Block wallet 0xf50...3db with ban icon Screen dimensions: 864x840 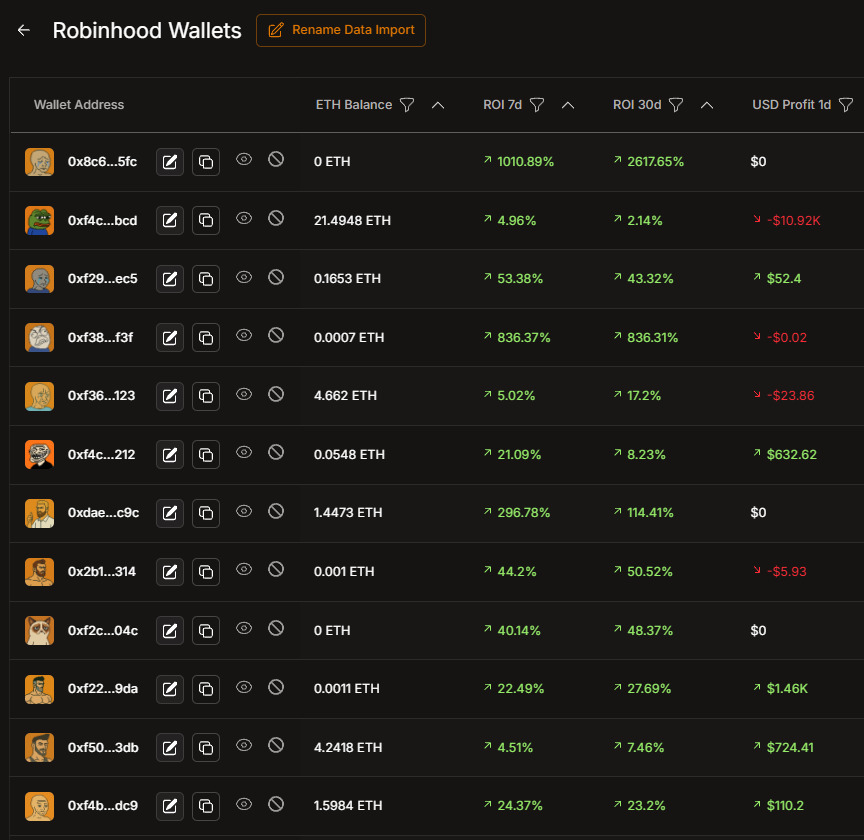coord(276,745)
